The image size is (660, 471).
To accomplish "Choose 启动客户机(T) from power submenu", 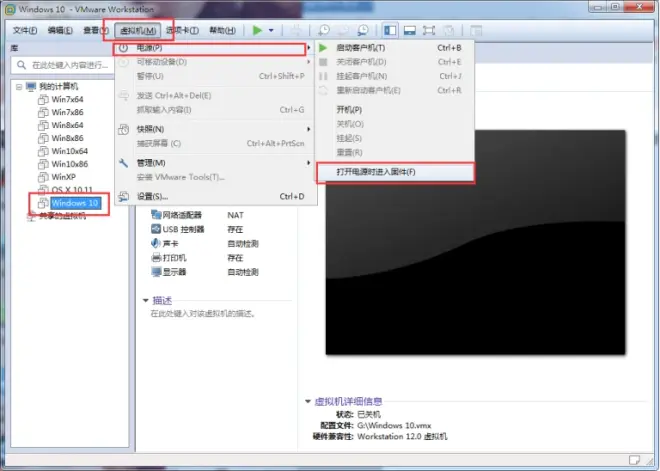I will (394, 48).
